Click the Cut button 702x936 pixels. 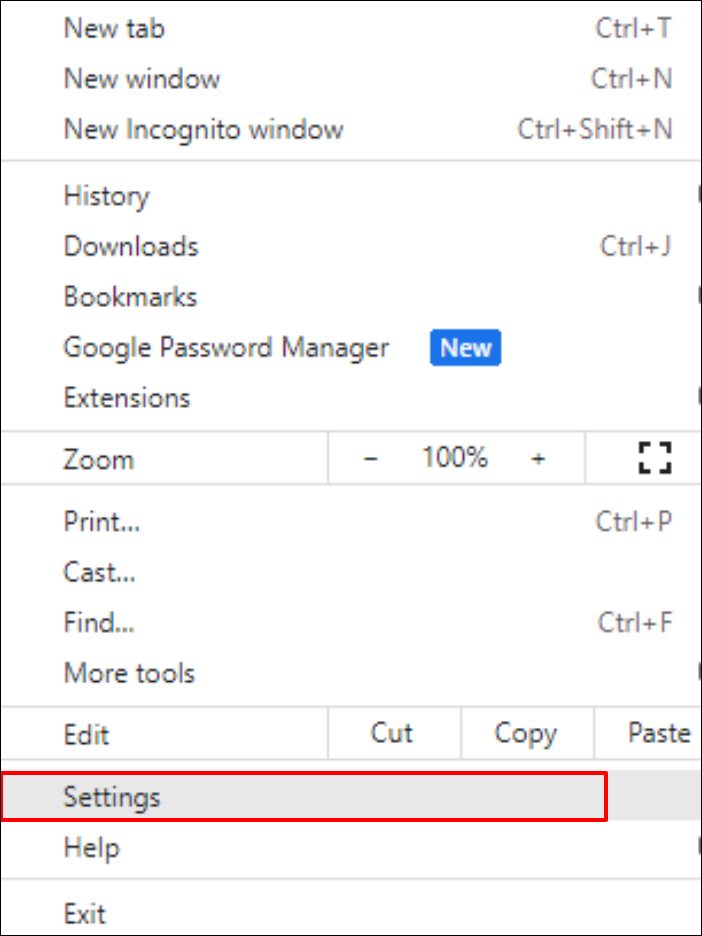pyautogui.click(x=392, y=734)
